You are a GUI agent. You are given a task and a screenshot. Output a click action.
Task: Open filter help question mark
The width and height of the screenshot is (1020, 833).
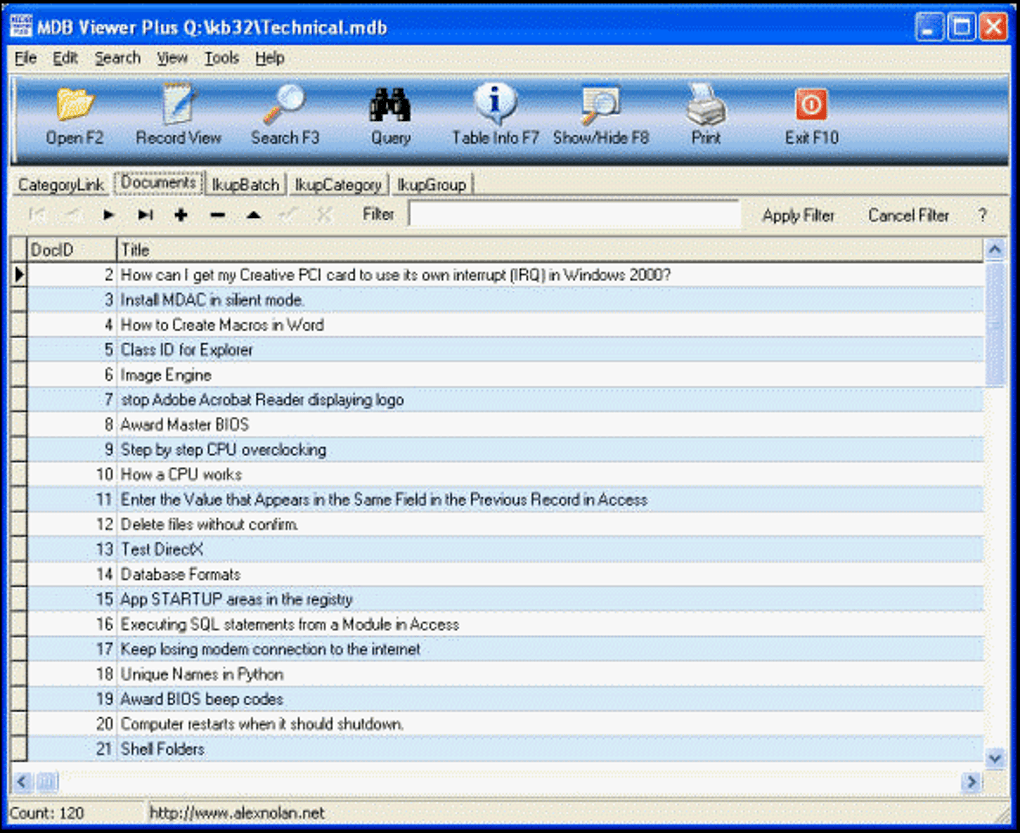(x=982, y=215)
